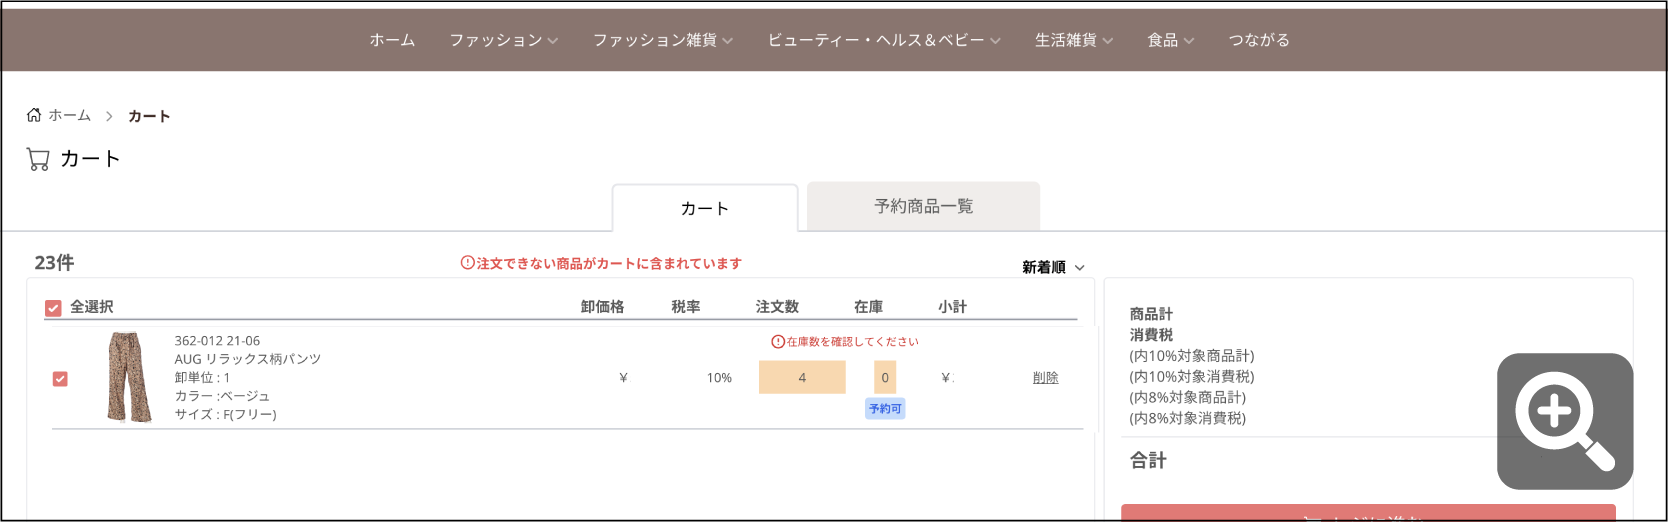Viewport: 1668px width, 522px height.
Task: Click the (内8%対象消費税) line
Action: 1188,418
